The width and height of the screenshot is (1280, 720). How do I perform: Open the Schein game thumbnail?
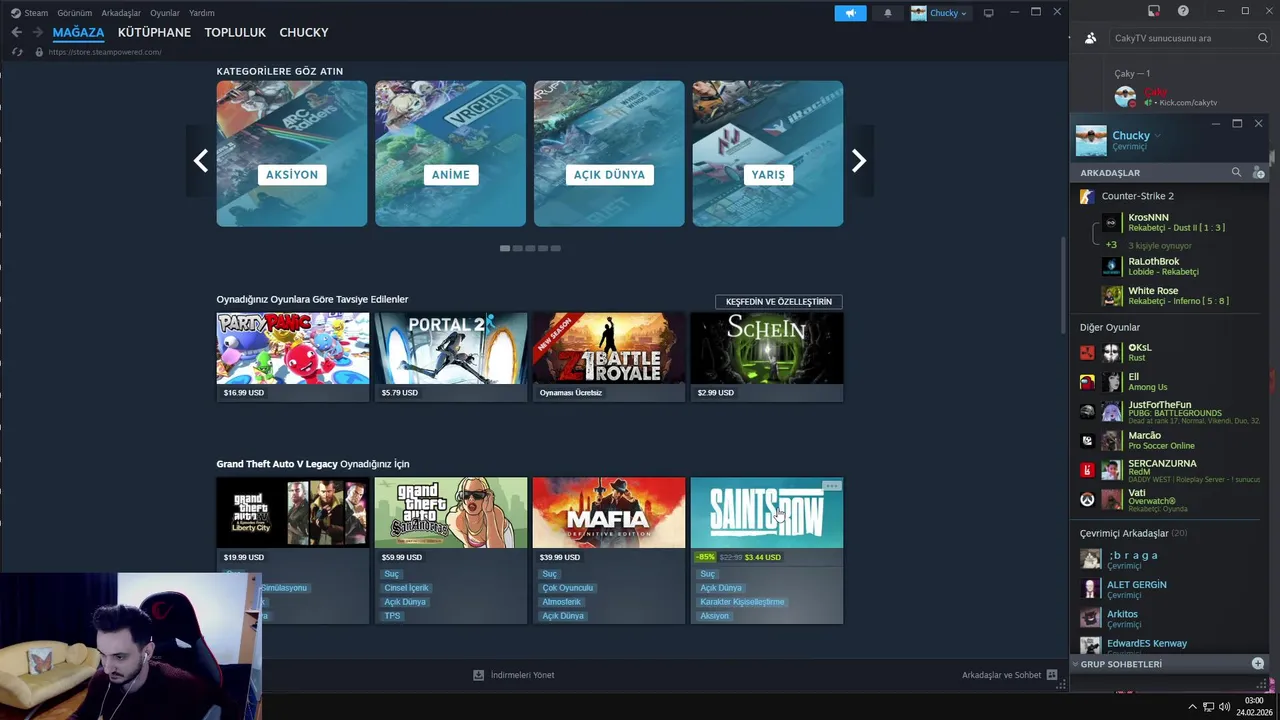coord(767,348)
